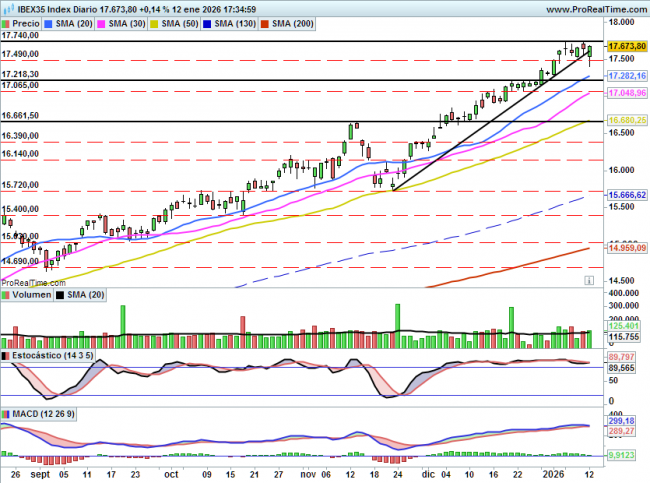Screen dimensions: 650x483
Task: Click the level label 16.390,00
Action: 20,136
